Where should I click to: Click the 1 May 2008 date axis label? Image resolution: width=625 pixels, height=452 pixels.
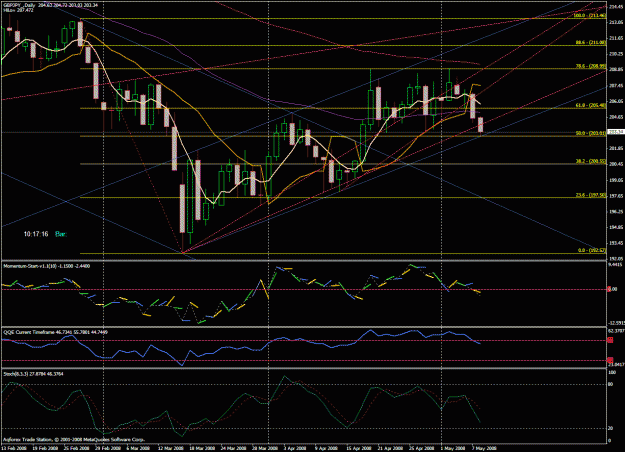click(453, 448)
